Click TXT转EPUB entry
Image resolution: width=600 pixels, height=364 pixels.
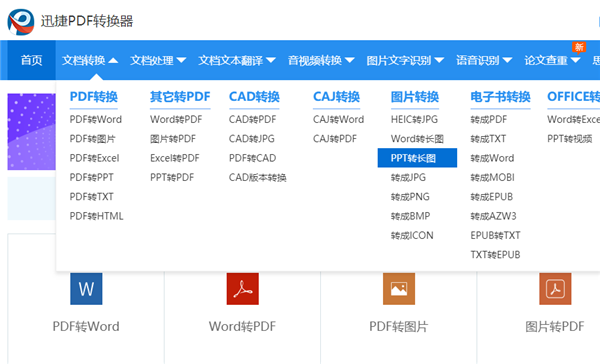point(496,255)
